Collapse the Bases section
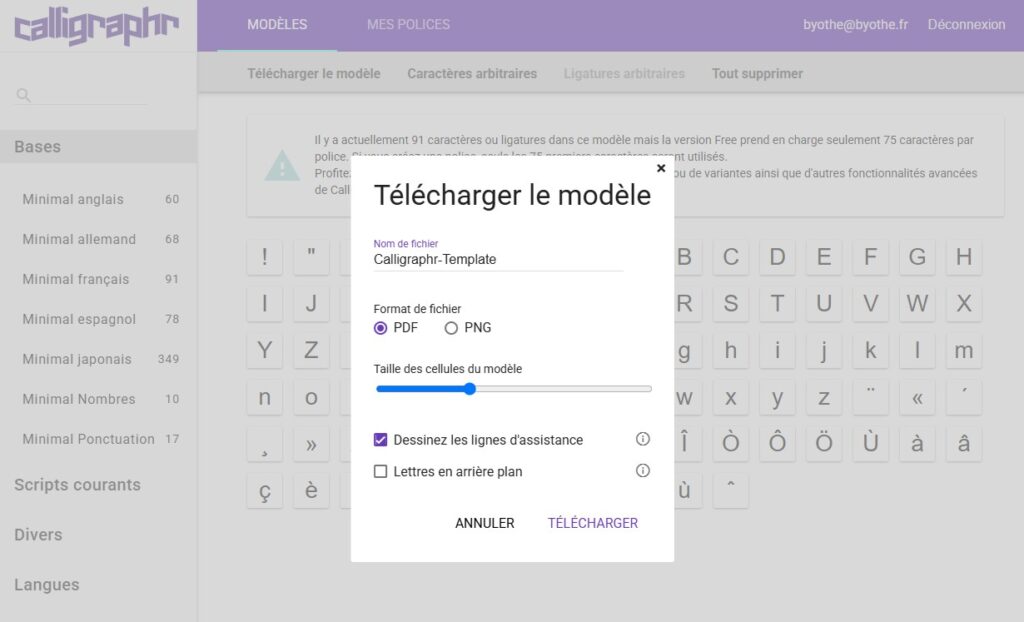Screen dimensions: 1024x622 (x=99, y=146)
